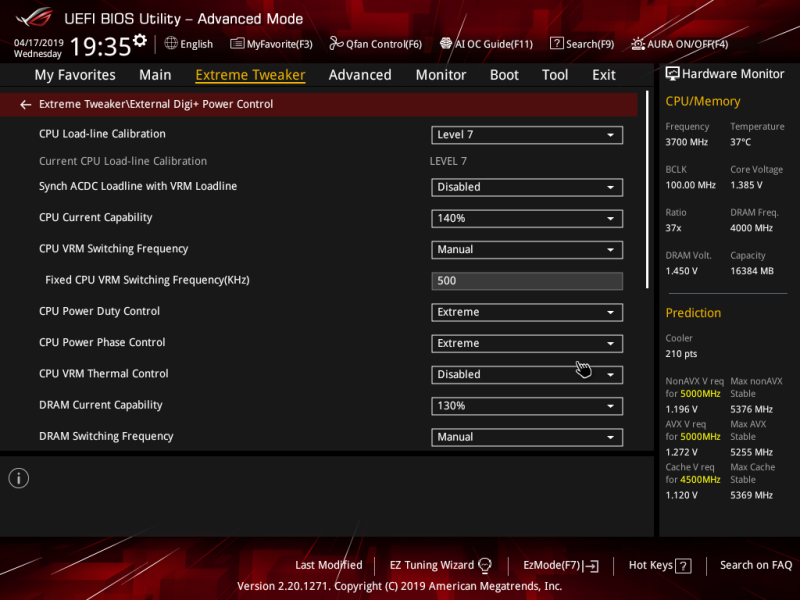The height and width of the screenshot is (600, 800).
Task: Open the CPU Load-line Calibration dropdown
Action: tap(526, 135)
